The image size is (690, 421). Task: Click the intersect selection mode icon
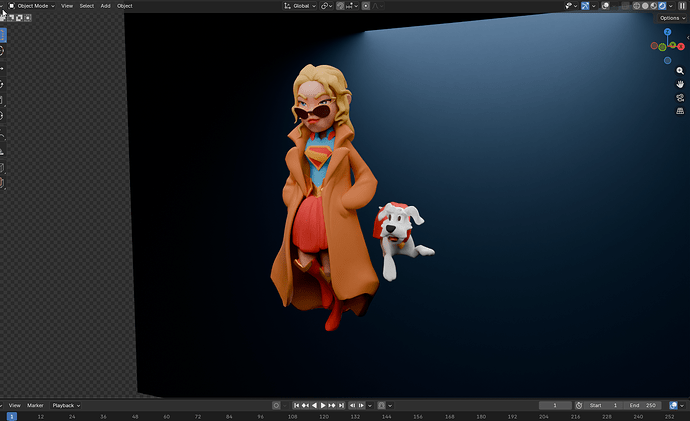click(28, 18)
